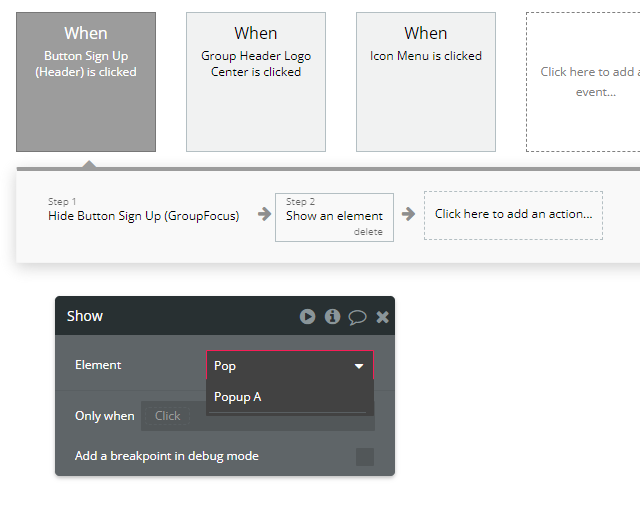Open the Button Sign Up (Header) clicked event
This screenshot has width=640, height=513.
point(86,82)
